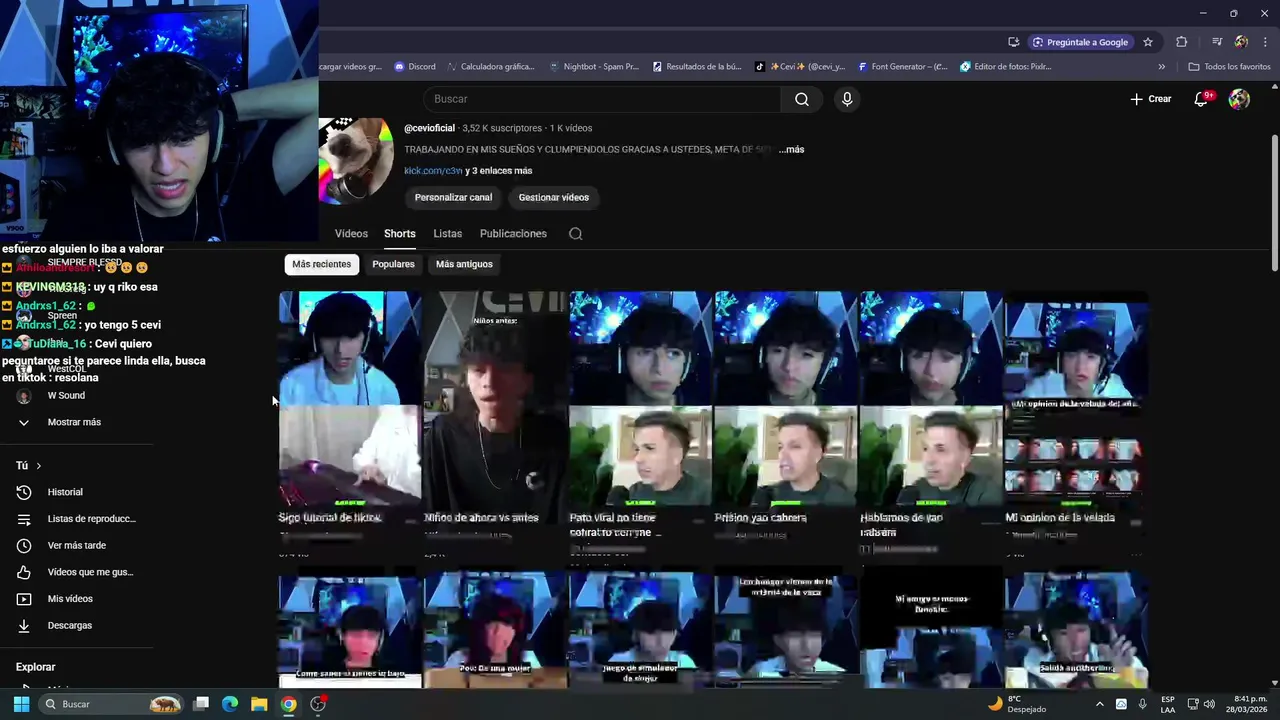1280x720 pixels.
Task: Open Videos que me gustan
Action: coord(90,572)
